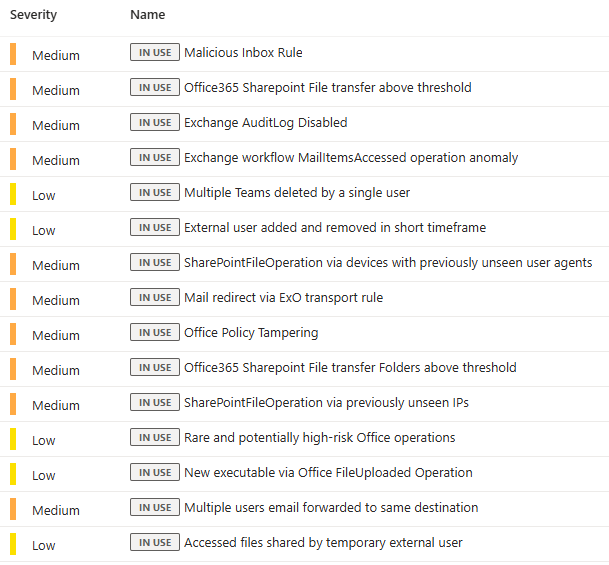Click IN USE badge for Mail redirect via ExO

click(155, 297)
